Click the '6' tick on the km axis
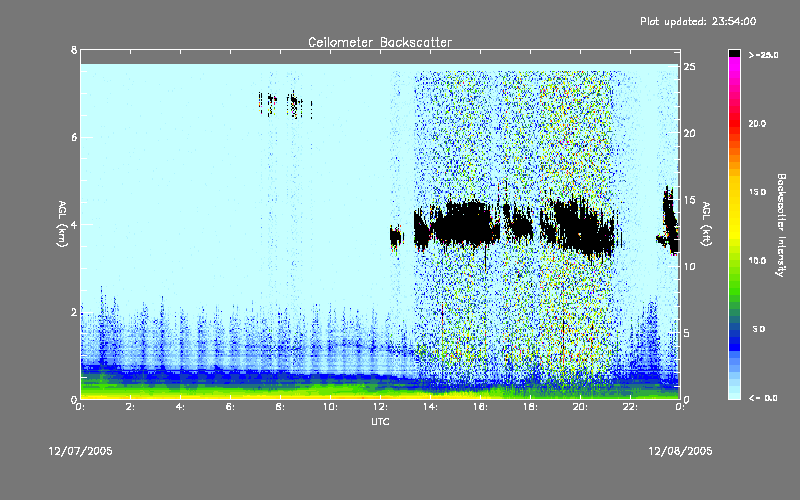Viewport: 800px width, 500px height. pos(74,137)
